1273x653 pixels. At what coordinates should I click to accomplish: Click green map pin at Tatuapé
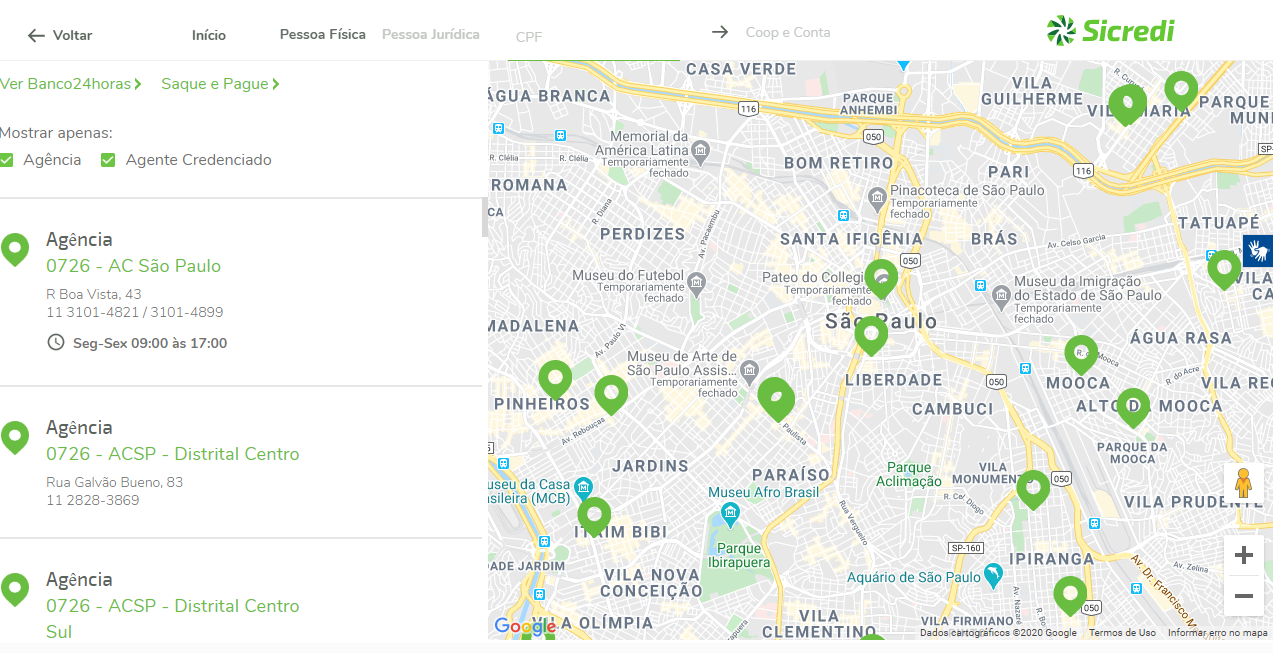1224,269
